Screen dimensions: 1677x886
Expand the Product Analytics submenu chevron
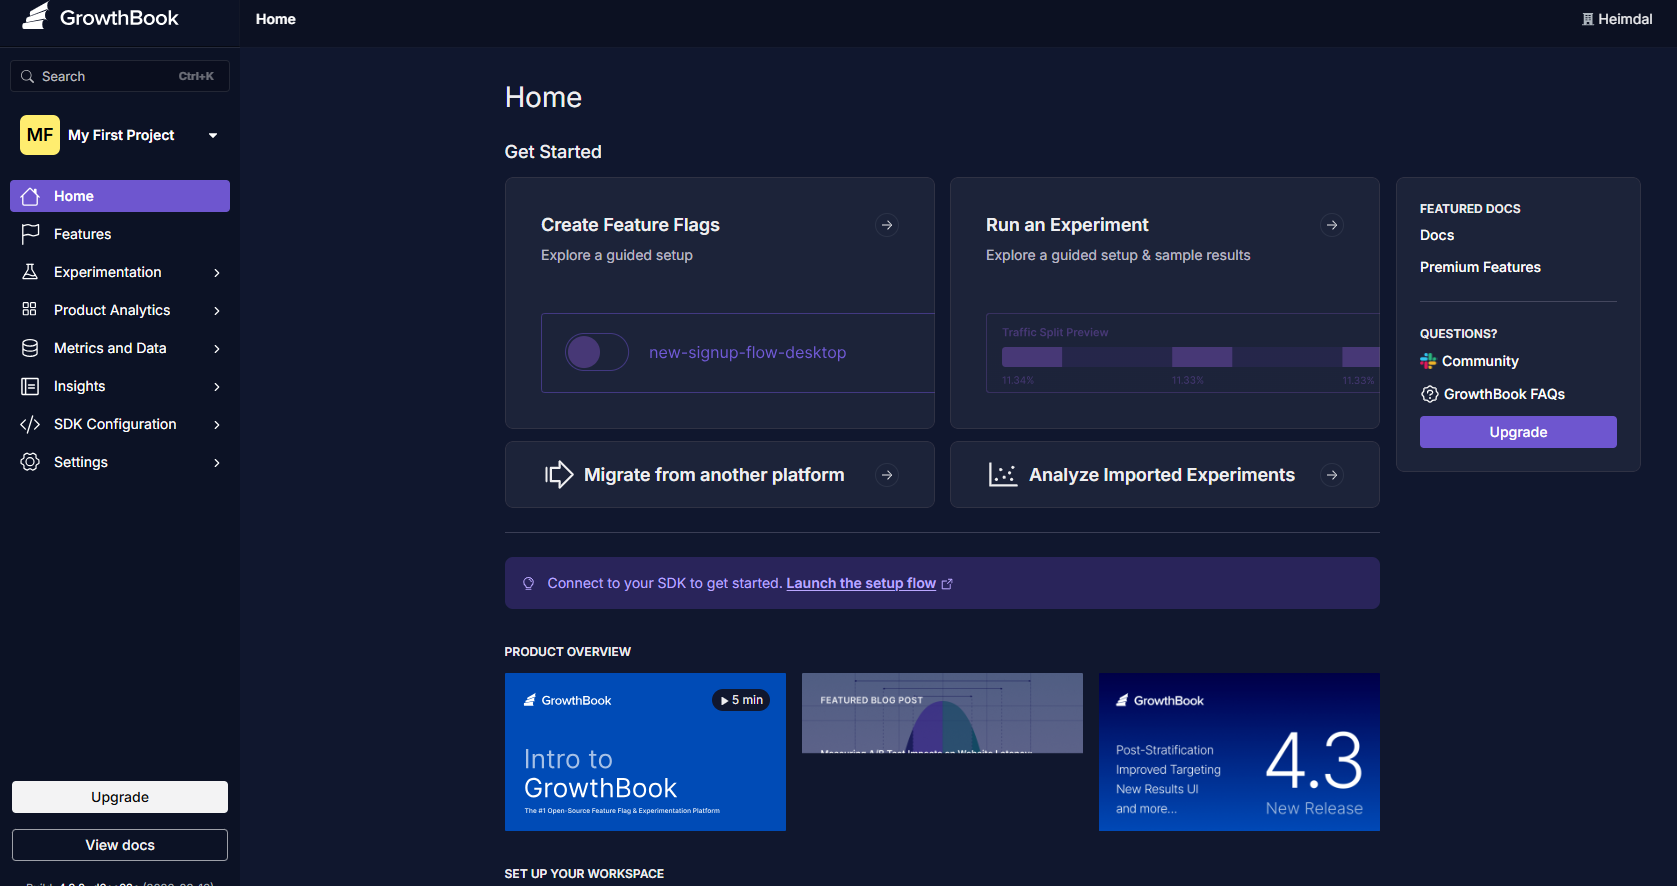(x=217, y=311)
